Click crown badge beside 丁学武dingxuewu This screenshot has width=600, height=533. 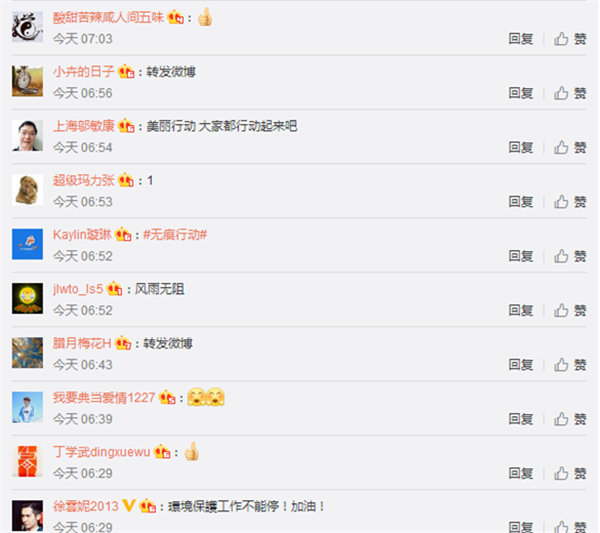(162, 452)
